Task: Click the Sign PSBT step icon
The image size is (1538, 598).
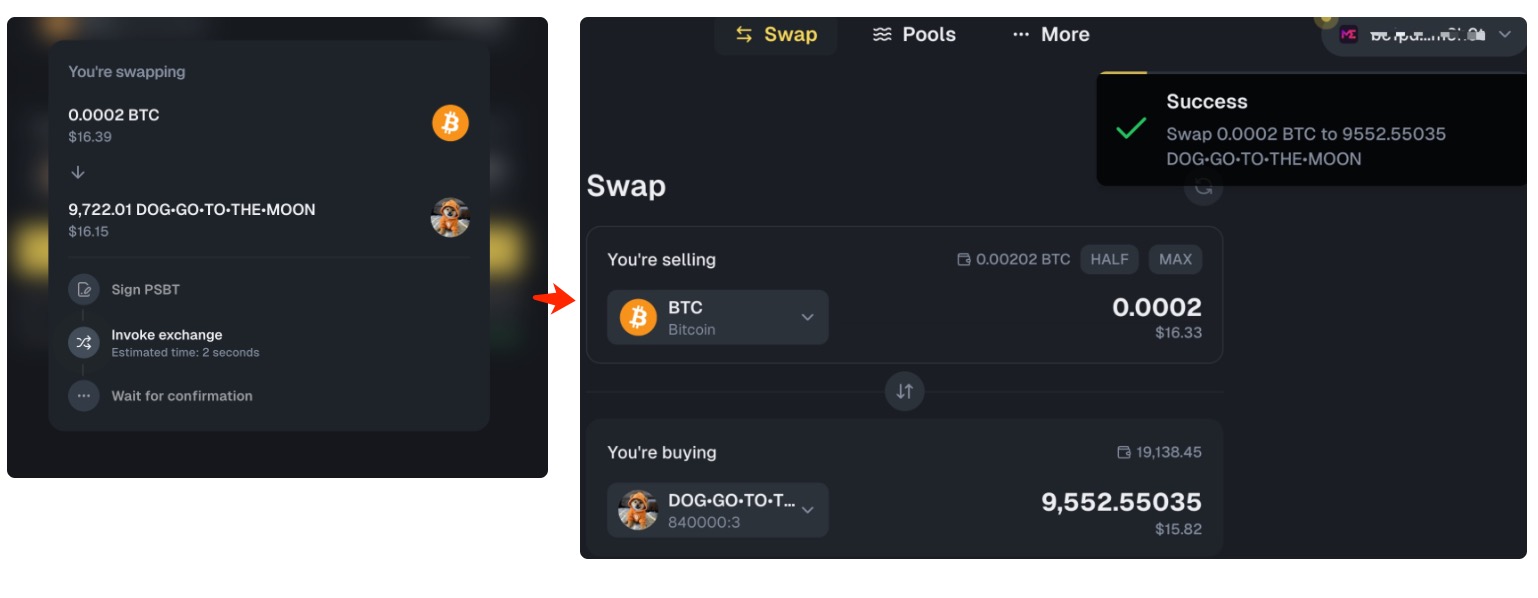Action: tap(84, 290)
